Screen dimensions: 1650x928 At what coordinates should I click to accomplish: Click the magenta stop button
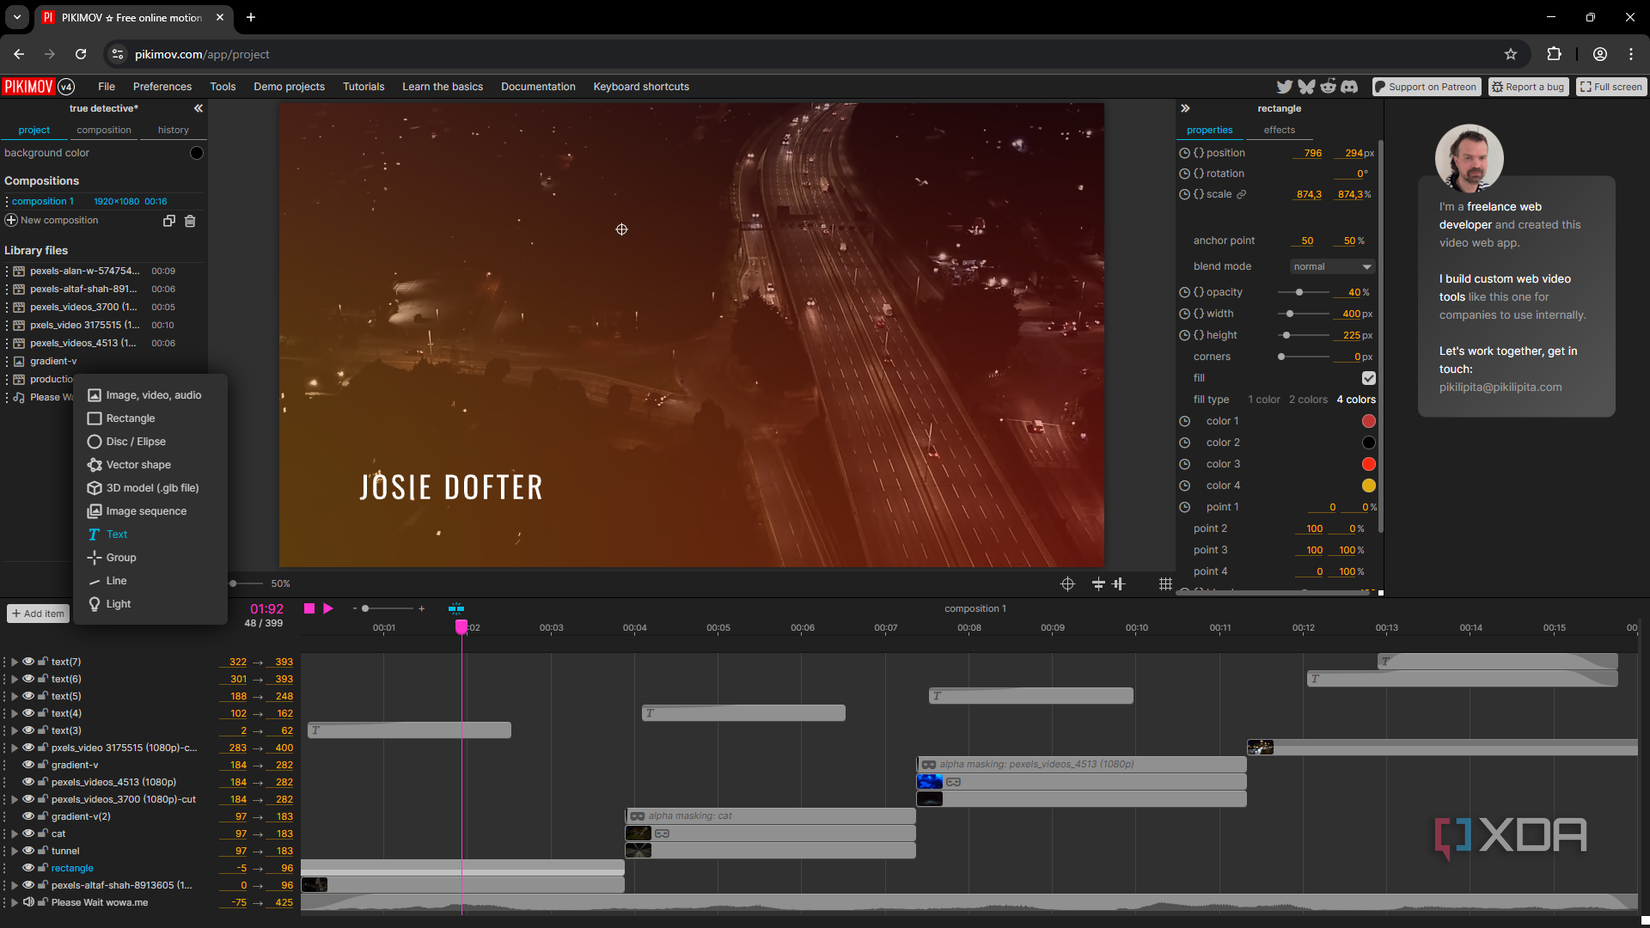(x=309, y=608)
